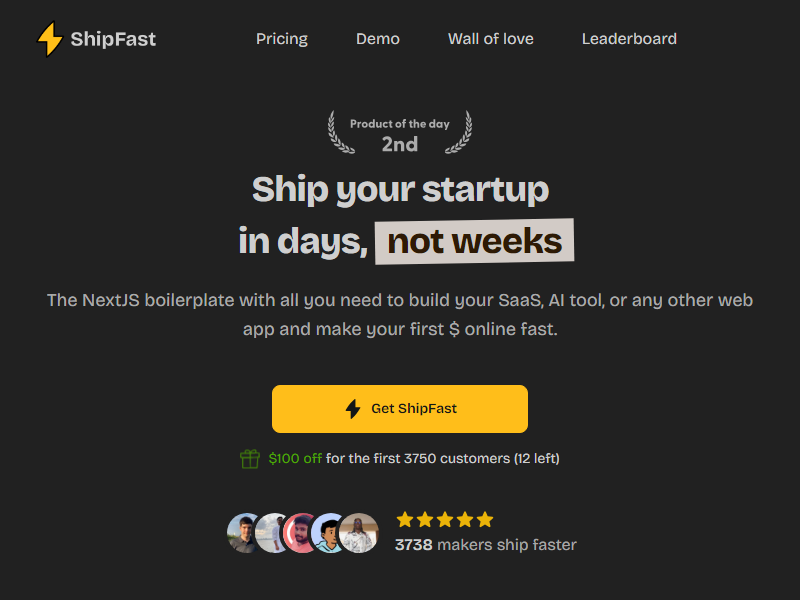800x600 pixels.
Task: Click the right laurel wreath icon
Action: pos(459,133)
